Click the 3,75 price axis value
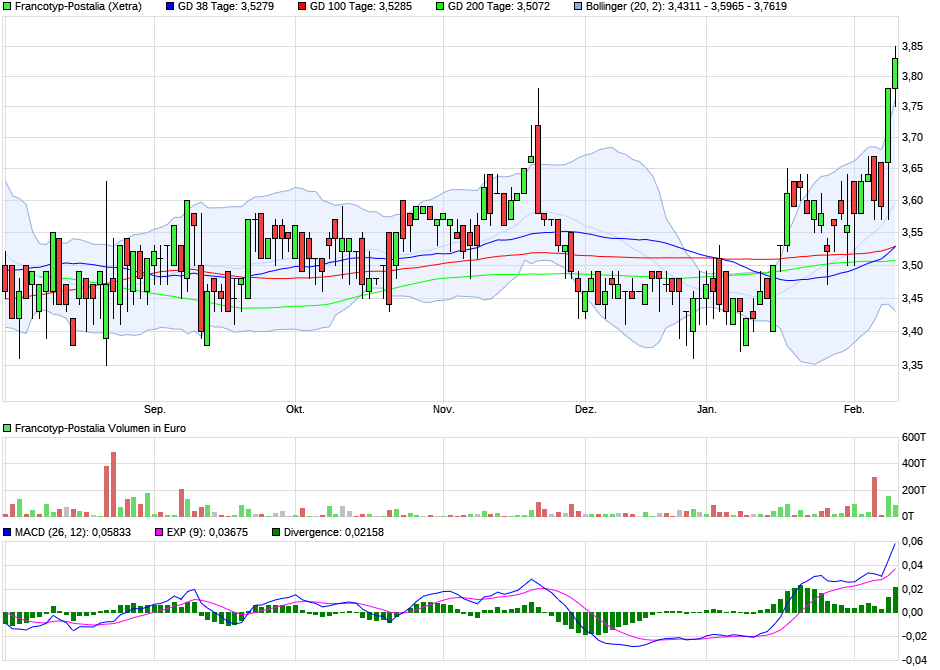 912,107
